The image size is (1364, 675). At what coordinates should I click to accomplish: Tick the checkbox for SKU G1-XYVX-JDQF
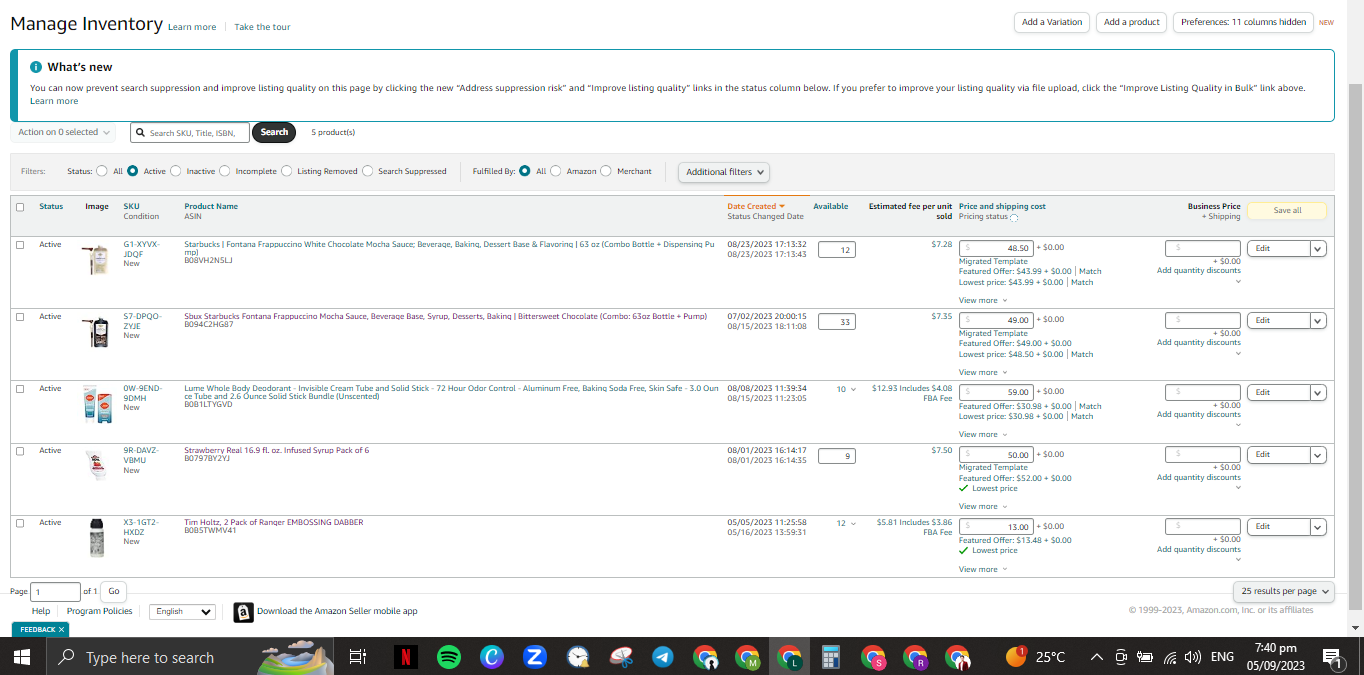(20, 245)
